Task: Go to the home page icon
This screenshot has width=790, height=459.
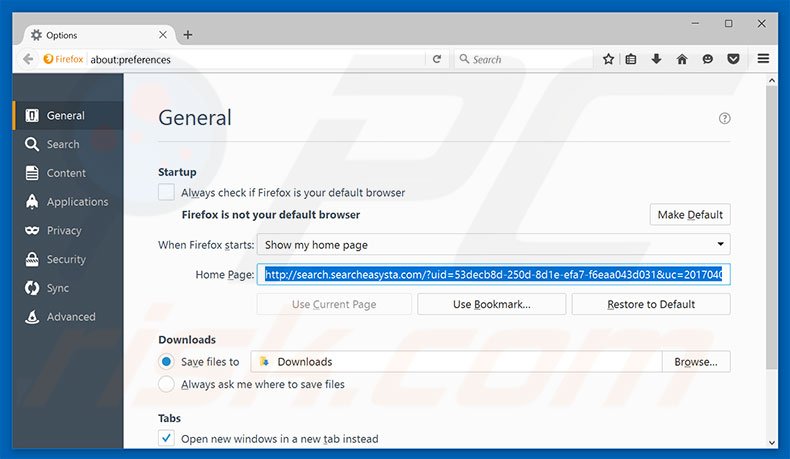Action: pyautogui.click(x=682, y=59)
